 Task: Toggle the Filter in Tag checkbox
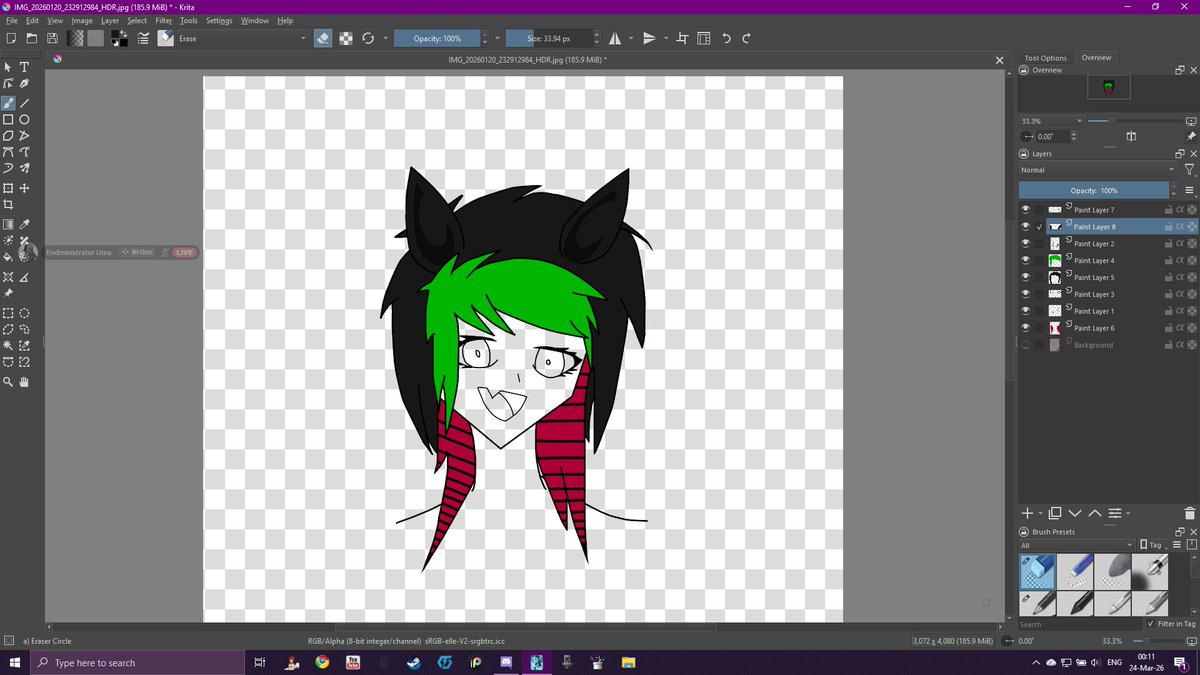pyautogui.click(x=1151, y=624)
